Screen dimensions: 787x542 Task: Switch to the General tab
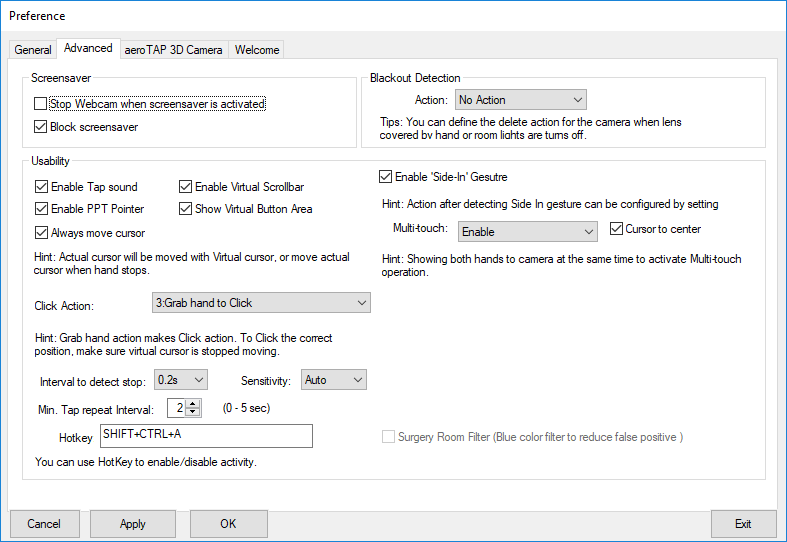point(33,50)
